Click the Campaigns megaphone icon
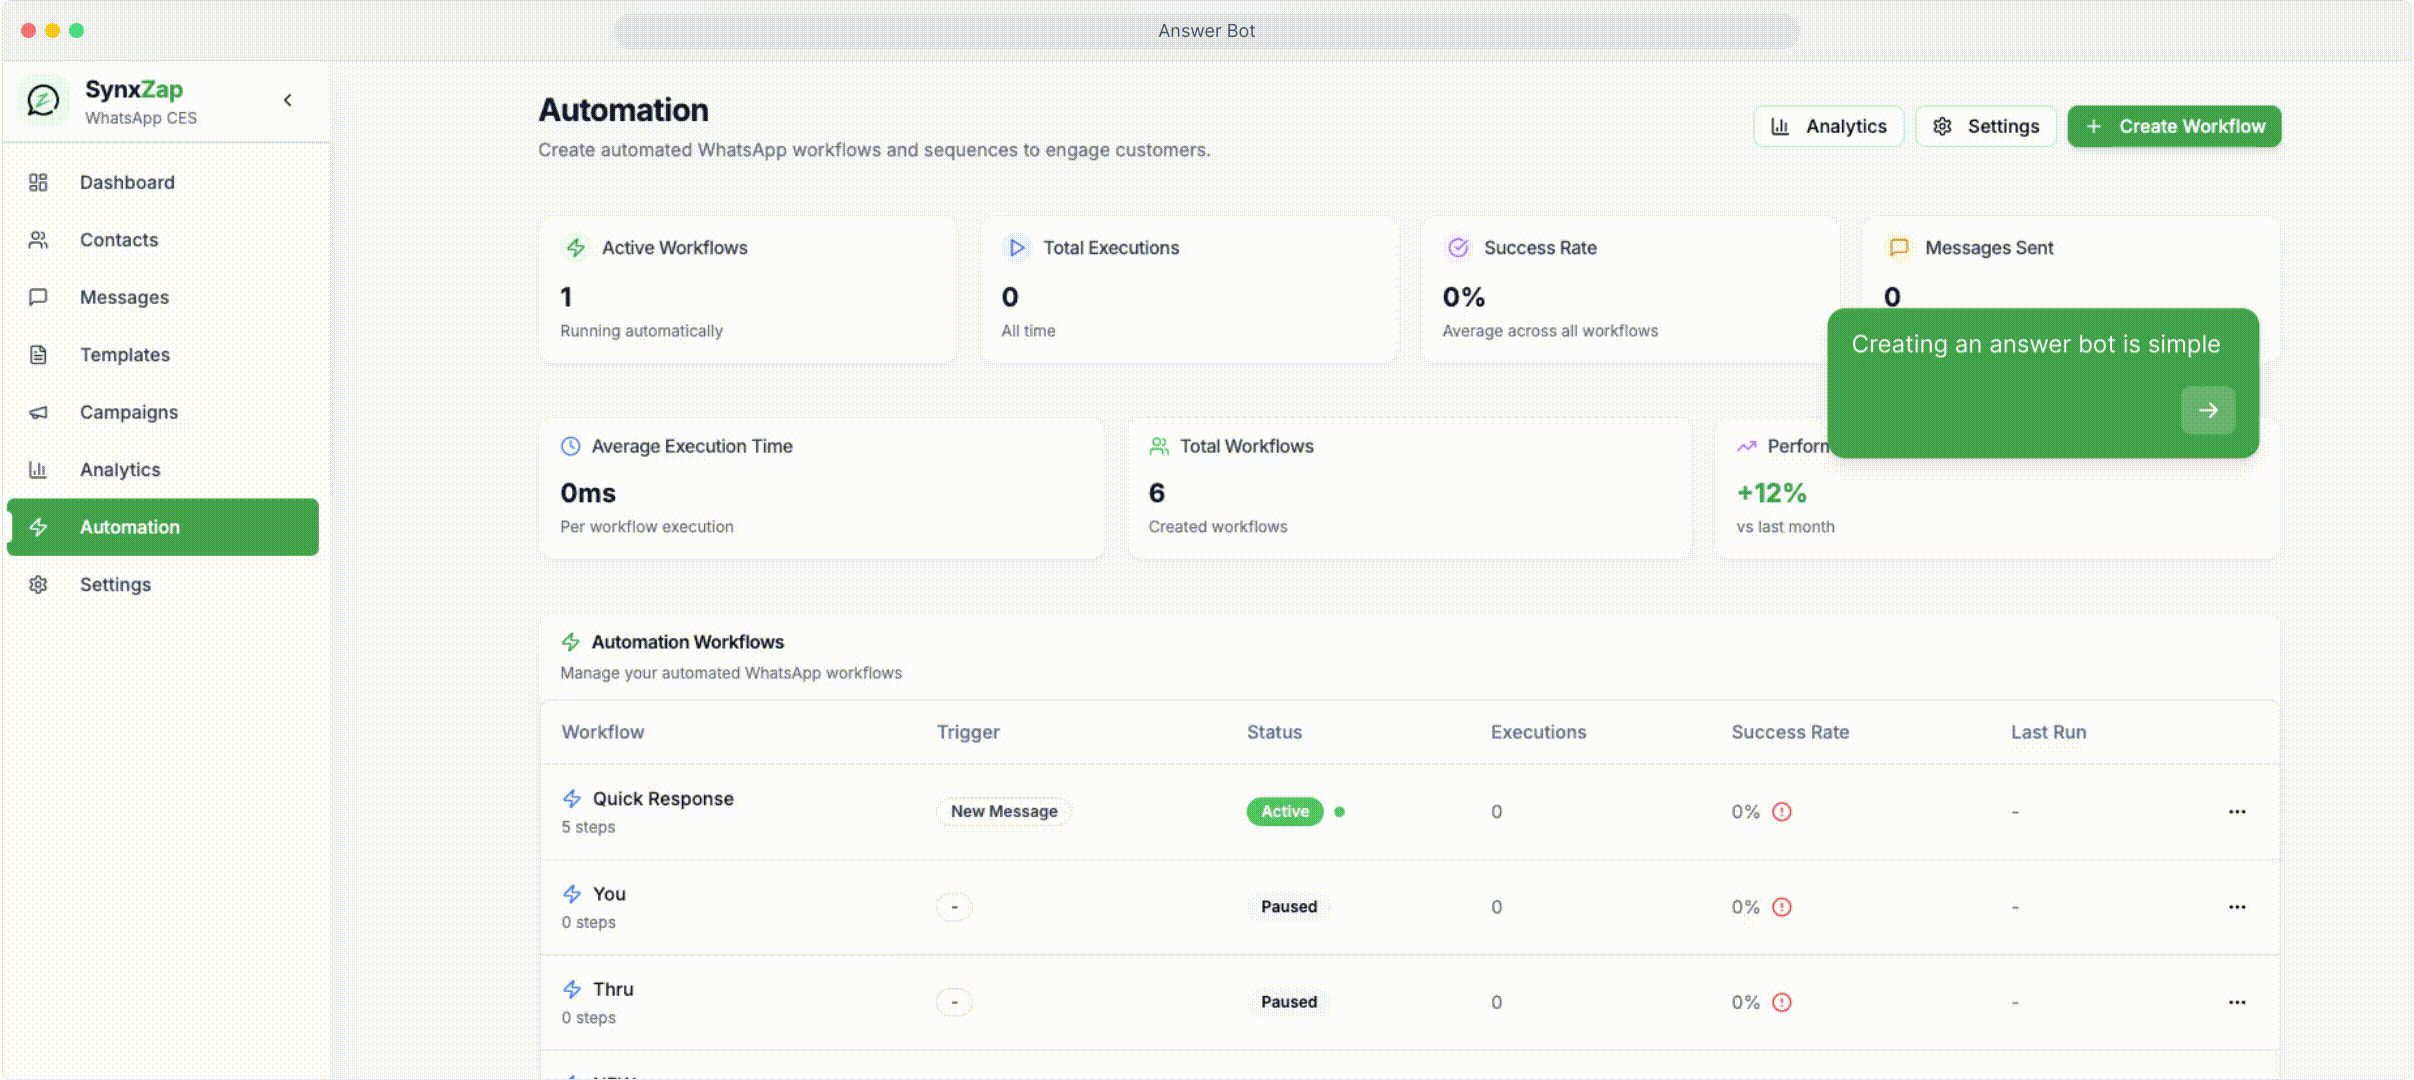This screenshot has height=1080, width=2414. point(38,412)
